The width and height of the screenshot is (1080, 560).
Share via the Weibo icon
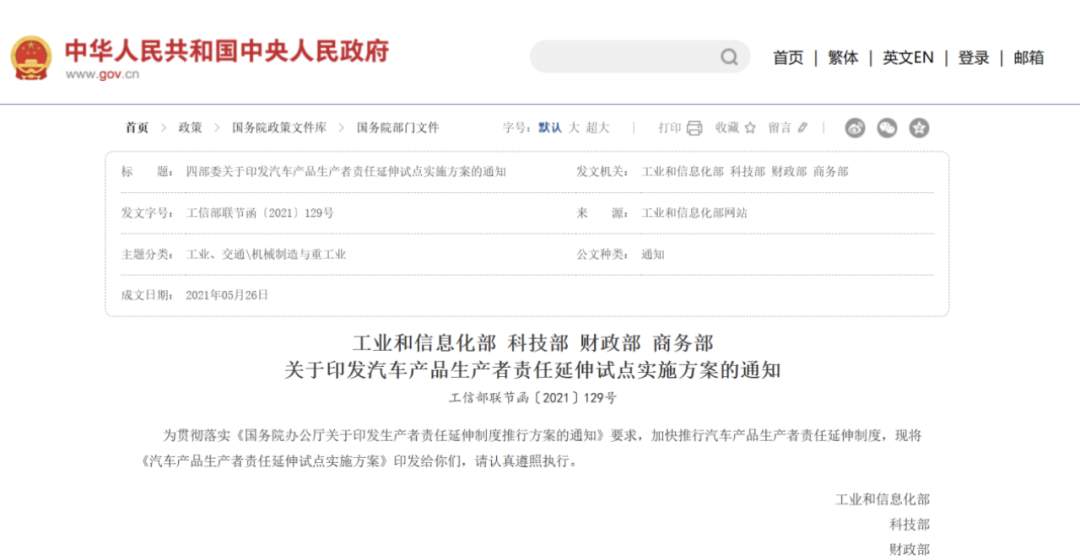pyautogui.click(x=855, y=128)
